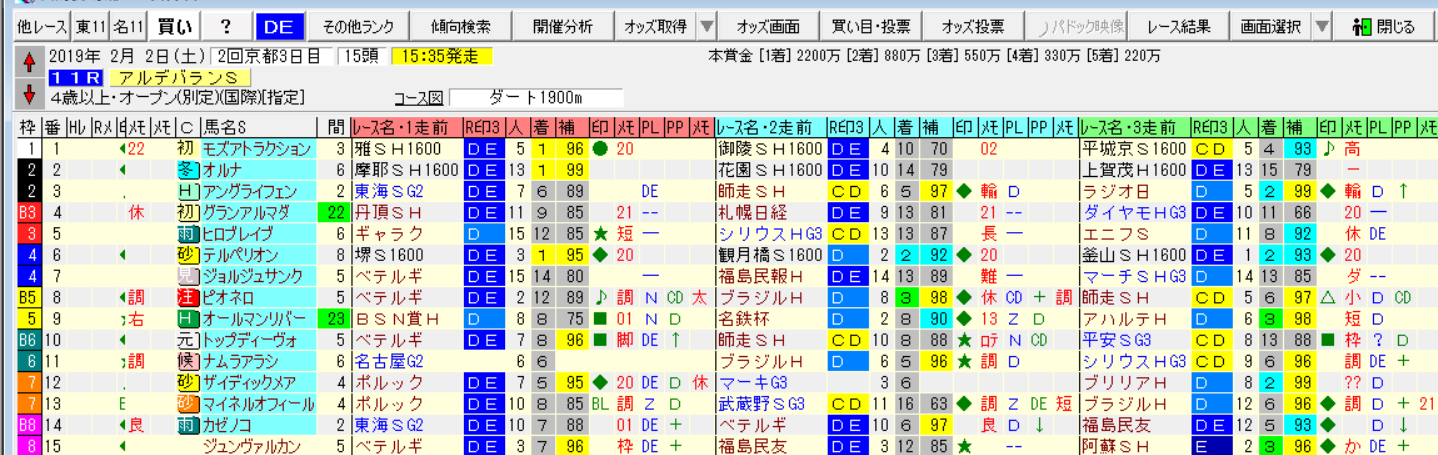Click the 初 icon beside モズアトラクション

tap(188, 148)
